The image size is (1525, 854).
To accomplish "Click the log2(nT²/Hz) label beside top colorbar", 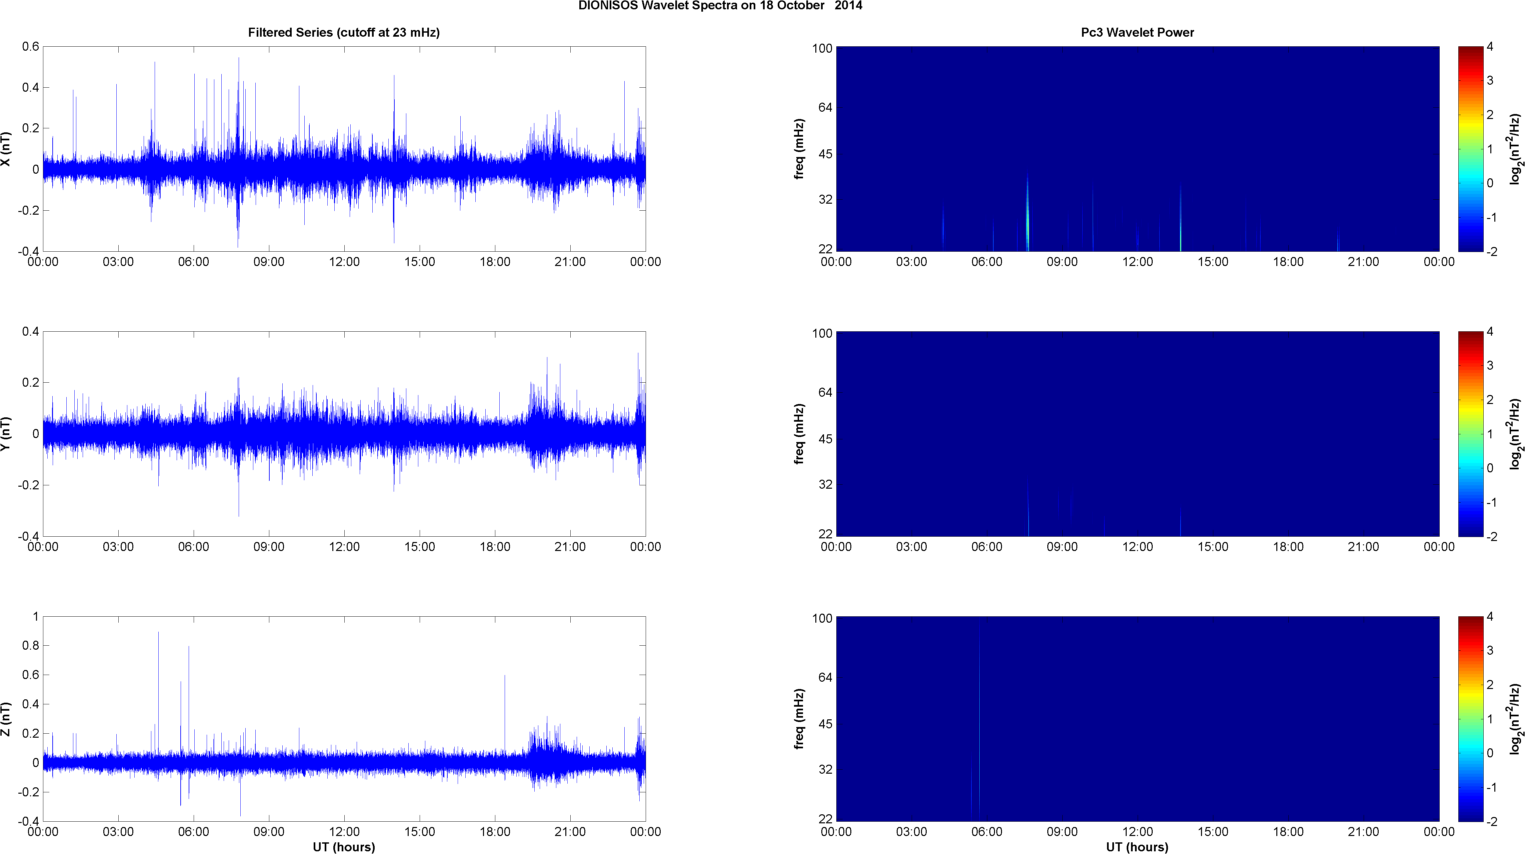I will coord(1515,149).
